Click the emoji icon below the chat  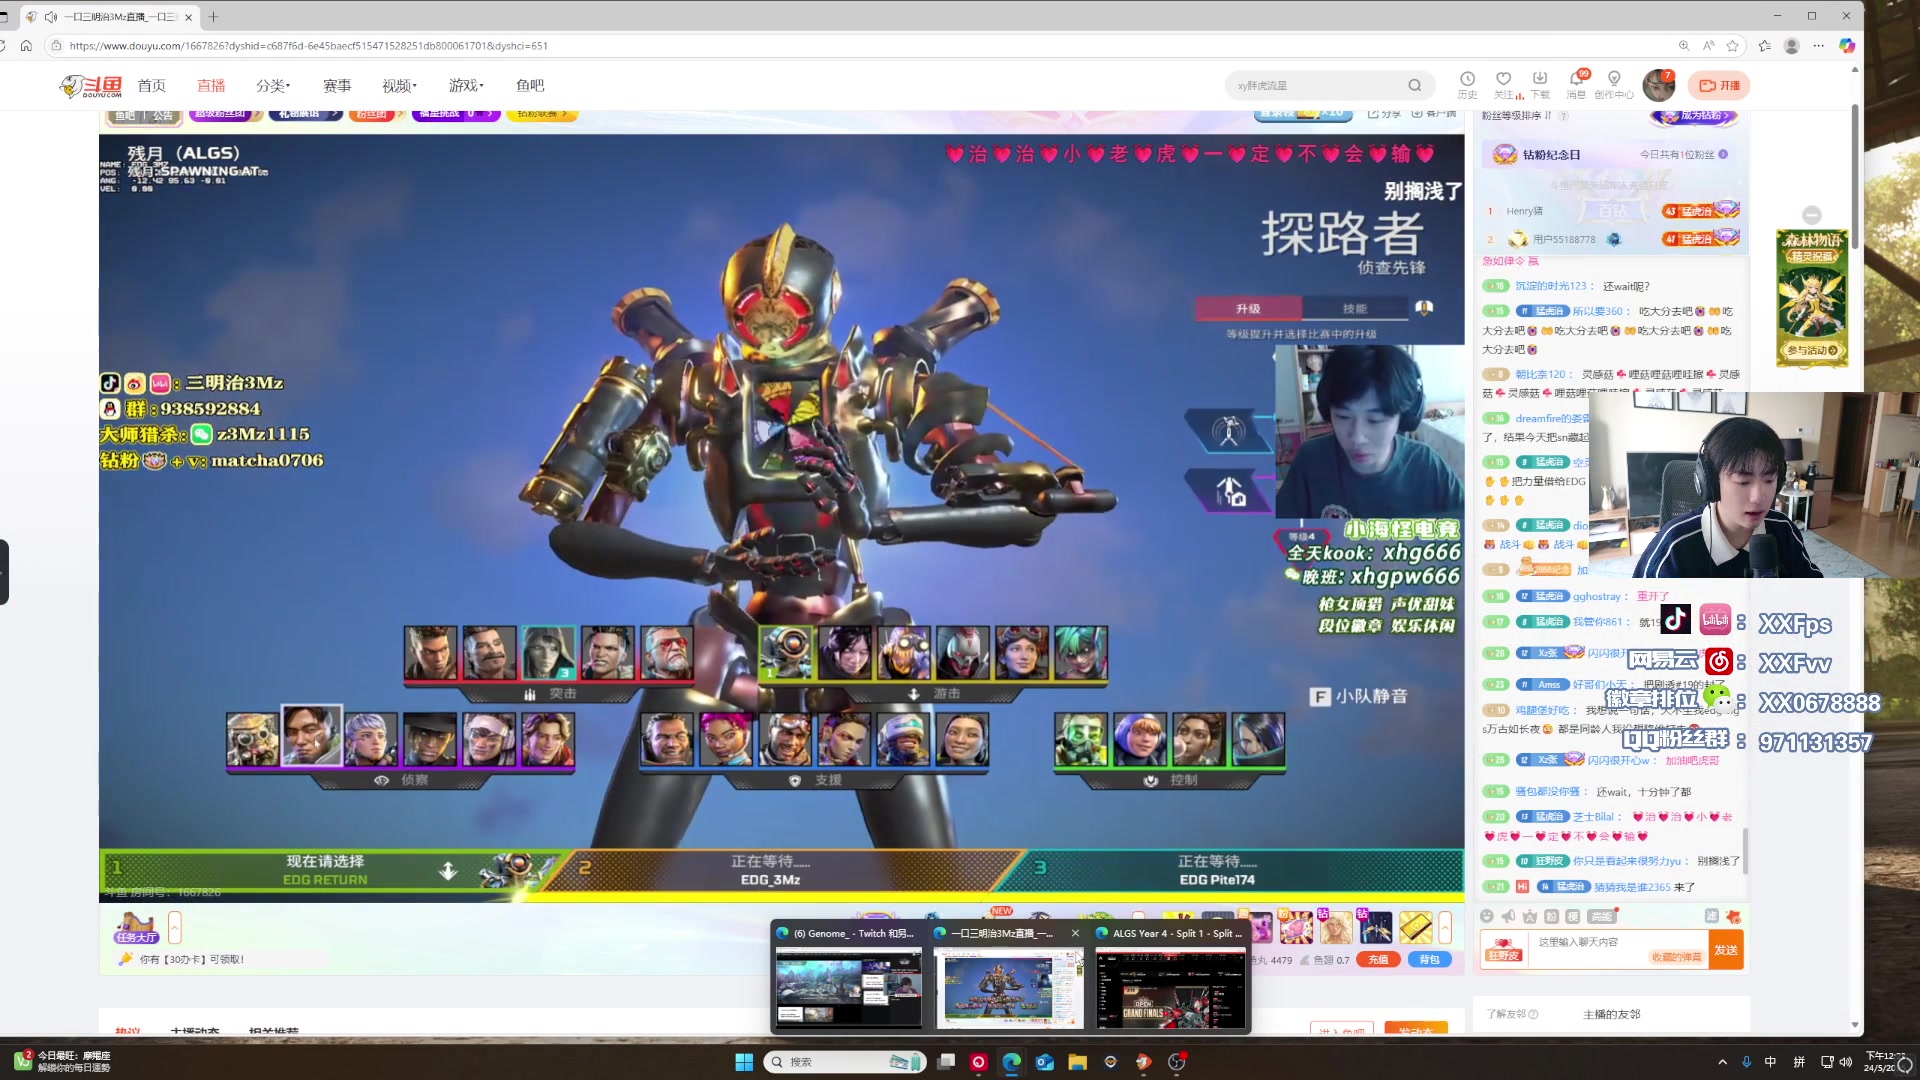(1487, 916)
